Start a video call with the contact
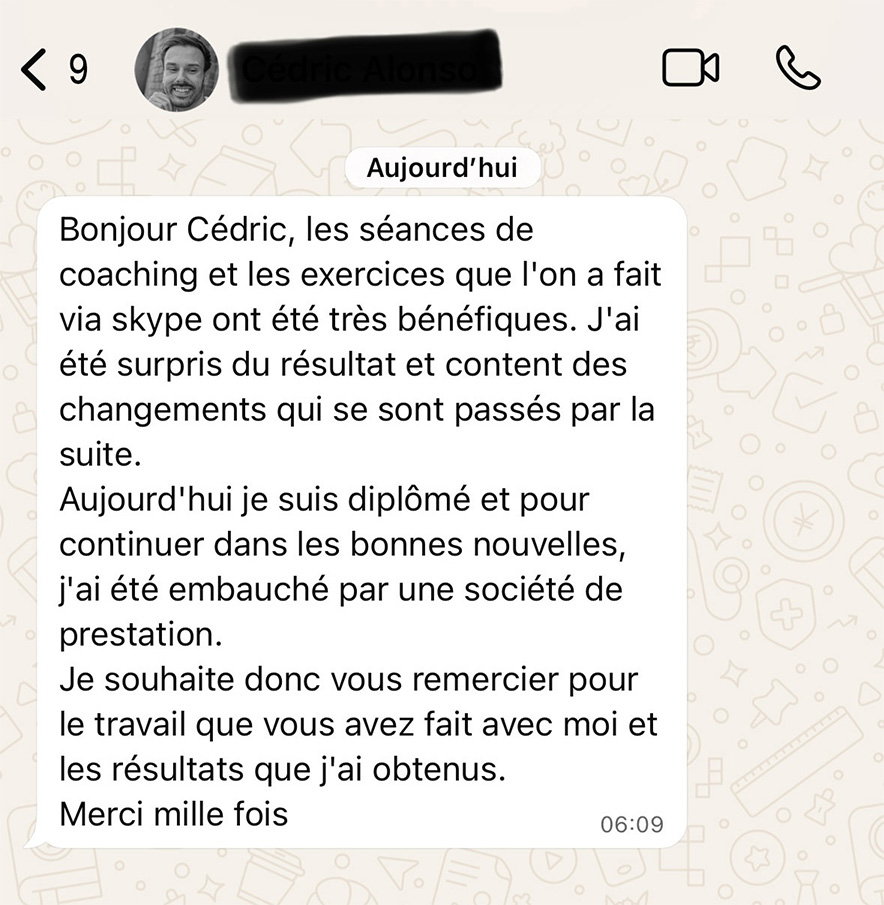884x905 pixels. [690, 68]
